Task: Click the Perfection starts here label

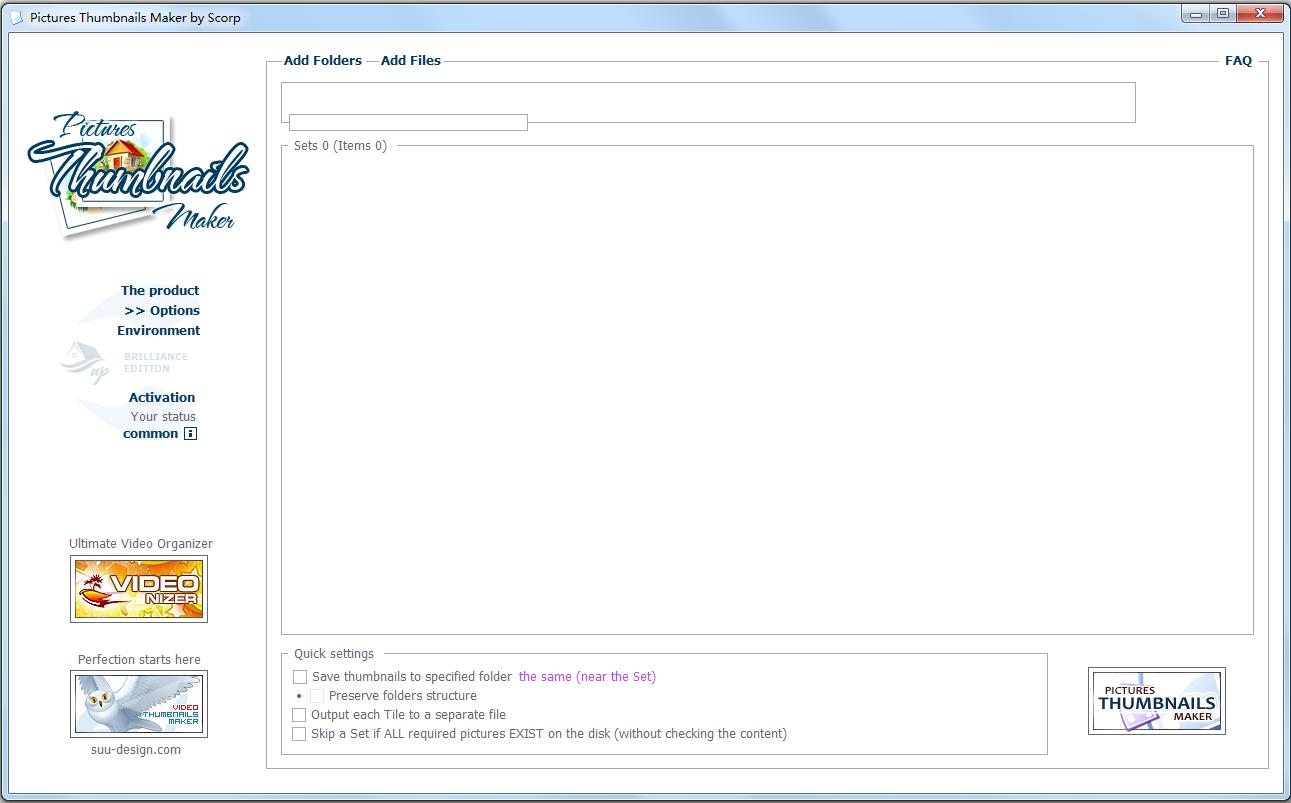Action: pos(139,660)
